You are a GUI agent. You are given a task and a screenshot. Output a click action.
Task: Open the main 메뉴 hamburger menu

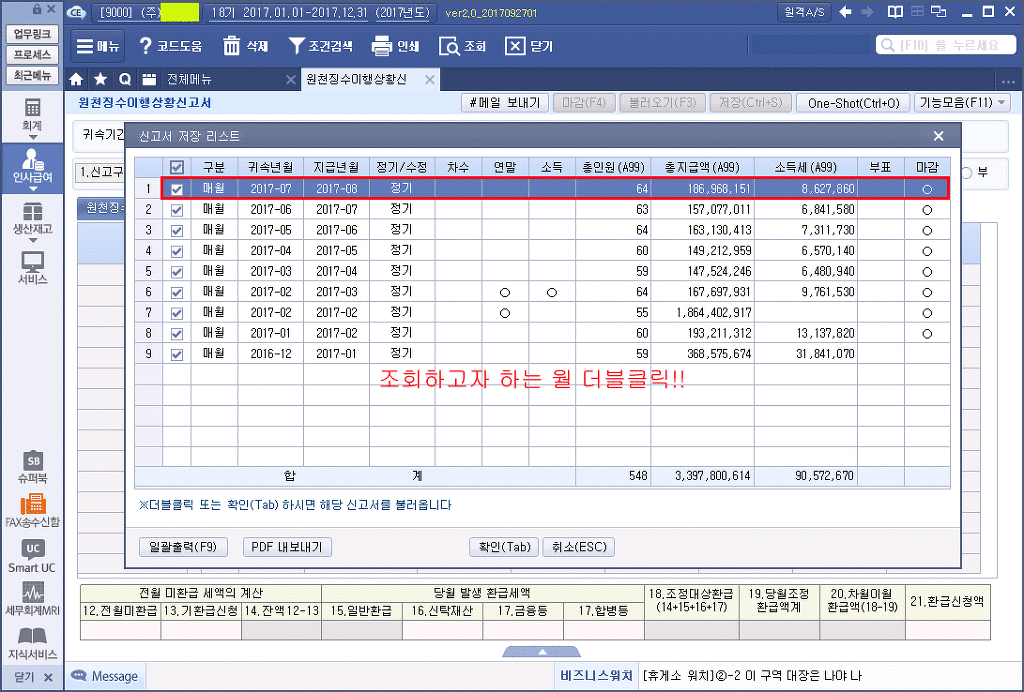coord(98,46)
